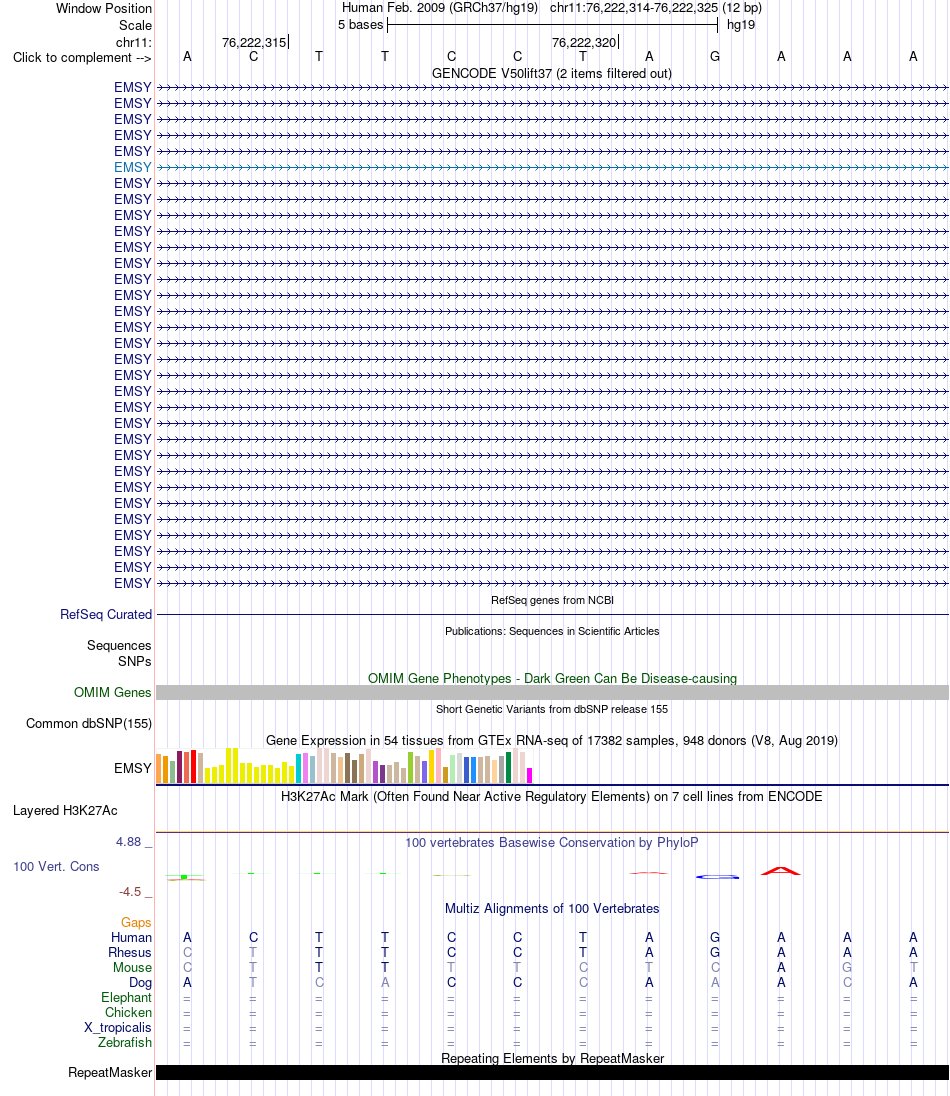Select the 'X_tropicalis' alignment row label
The image size is (950, 1096).
pos(118,1028)
